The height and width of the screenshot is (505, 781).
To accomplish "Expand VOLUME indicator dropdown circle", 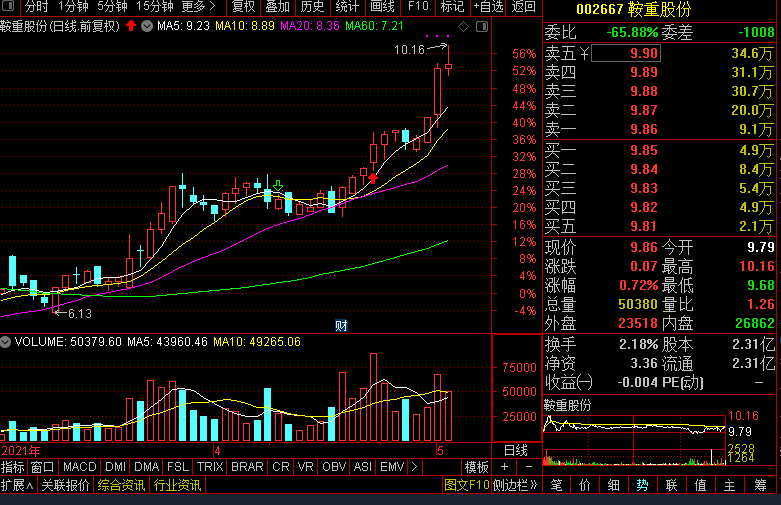I will coord(5,342).
